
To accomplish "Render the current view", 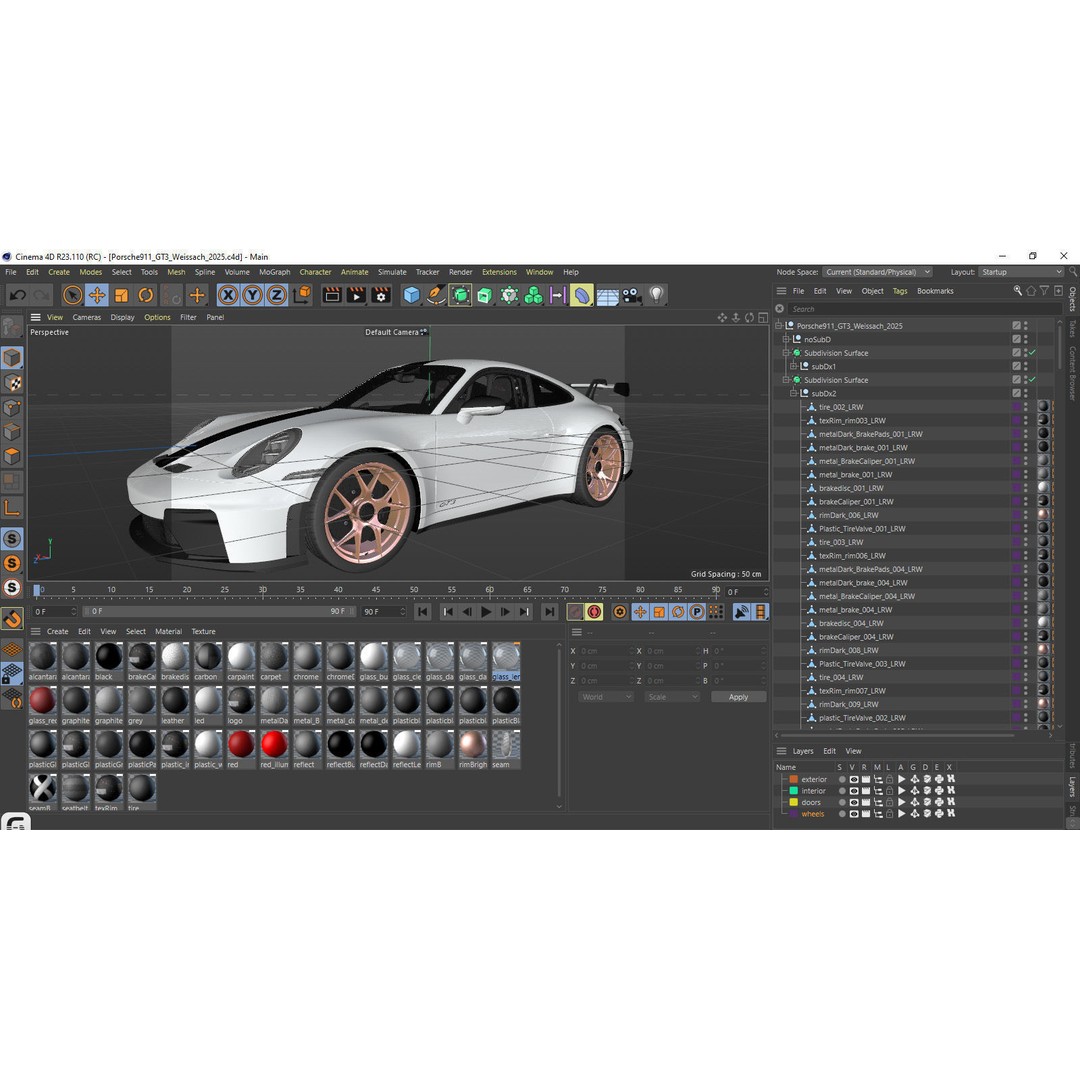I will coord(332,295).
